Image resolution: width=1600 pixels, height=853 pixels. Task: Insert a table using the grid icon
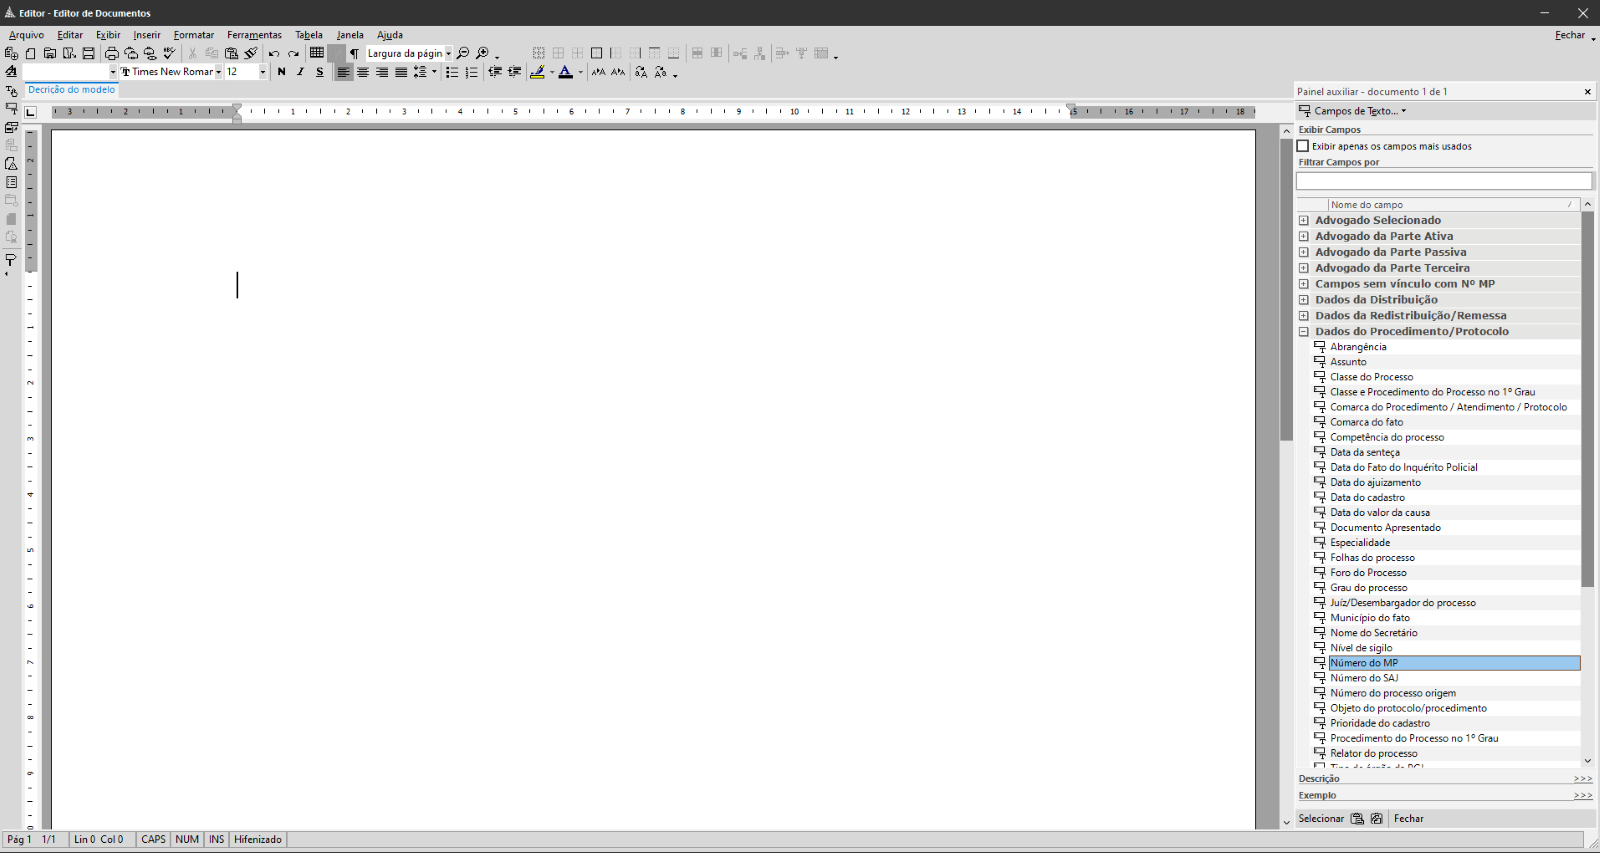(x=317, y=53)
